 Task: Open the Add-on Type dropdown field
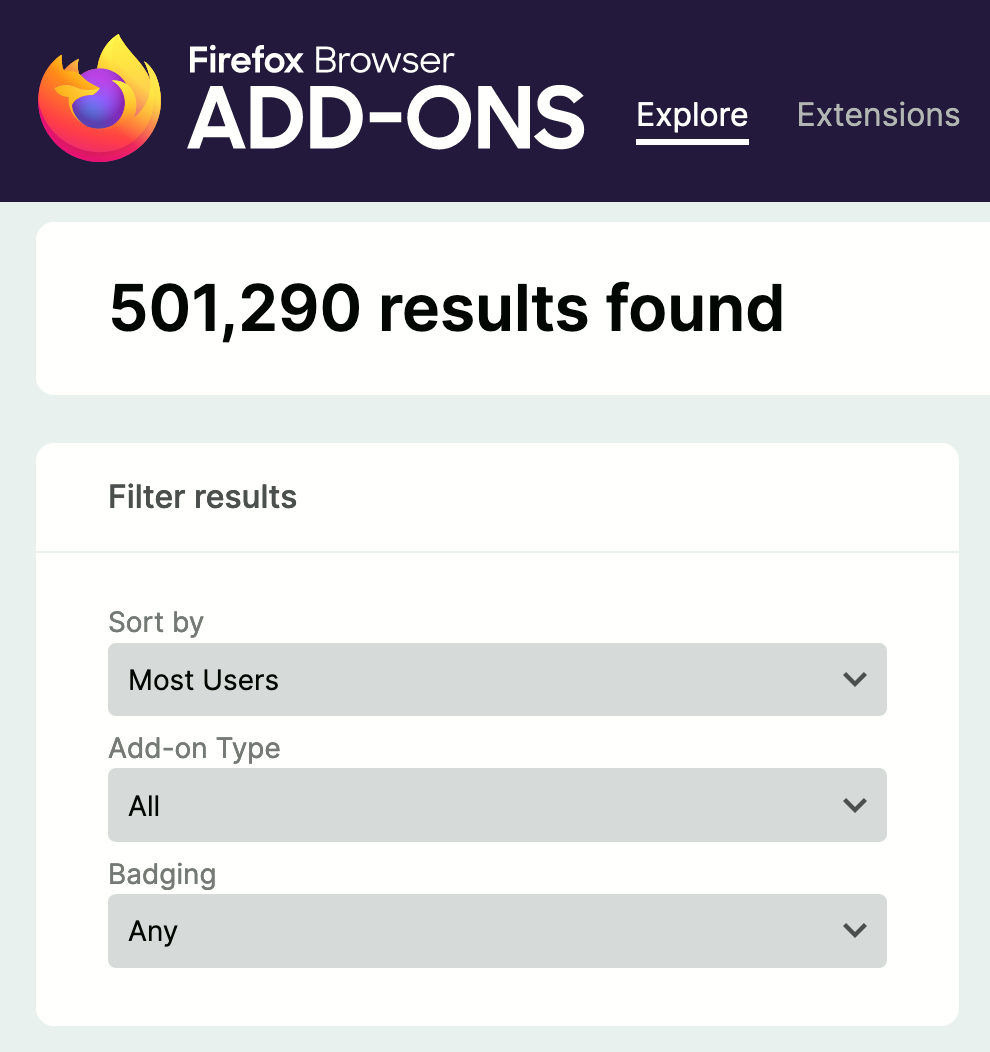(x=496, y=806)
